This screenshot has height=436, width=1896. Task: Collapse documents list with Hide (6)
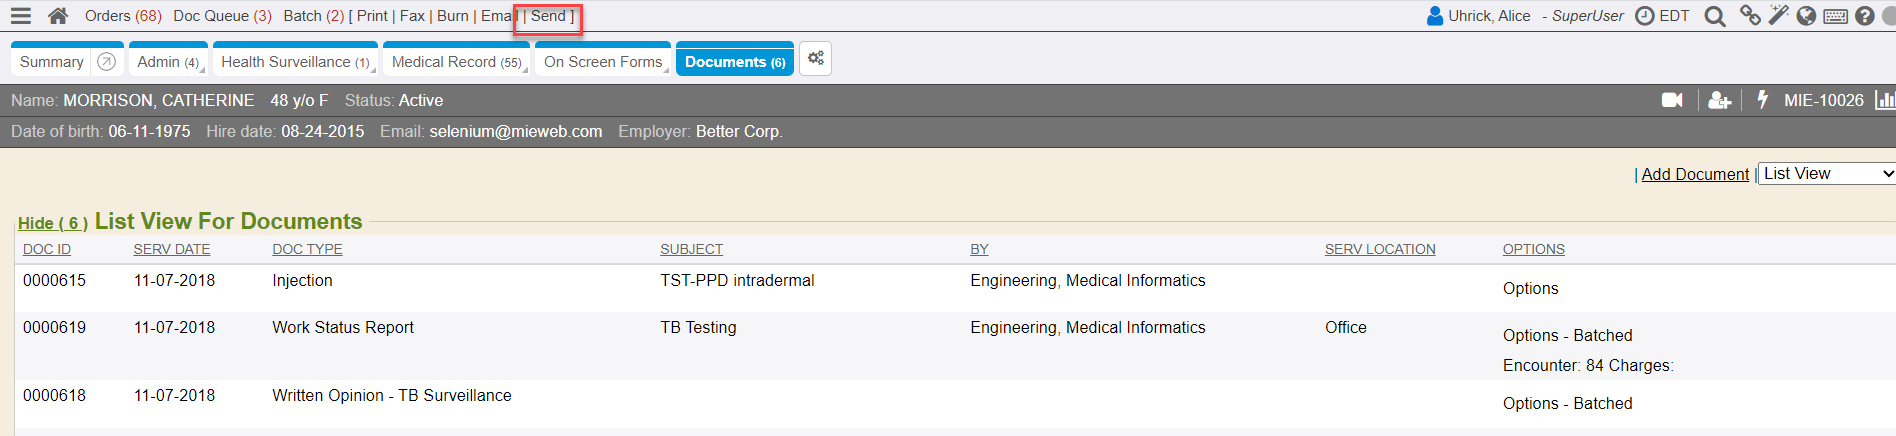pos(52,223)
